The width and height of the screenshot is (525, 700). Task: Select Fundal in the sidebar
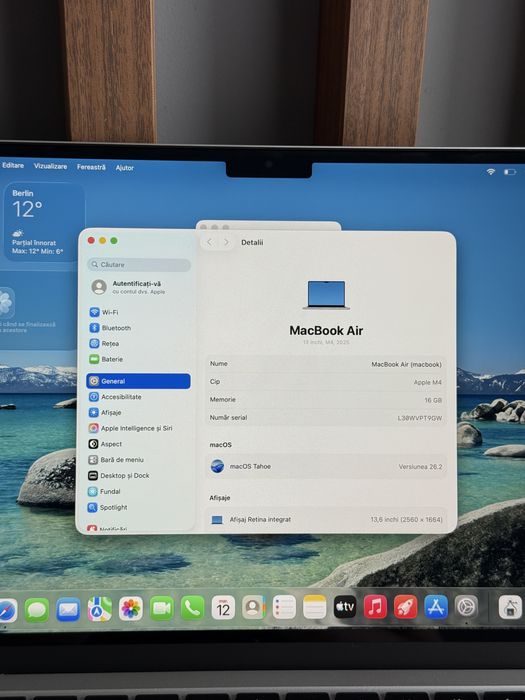[138, 491]
